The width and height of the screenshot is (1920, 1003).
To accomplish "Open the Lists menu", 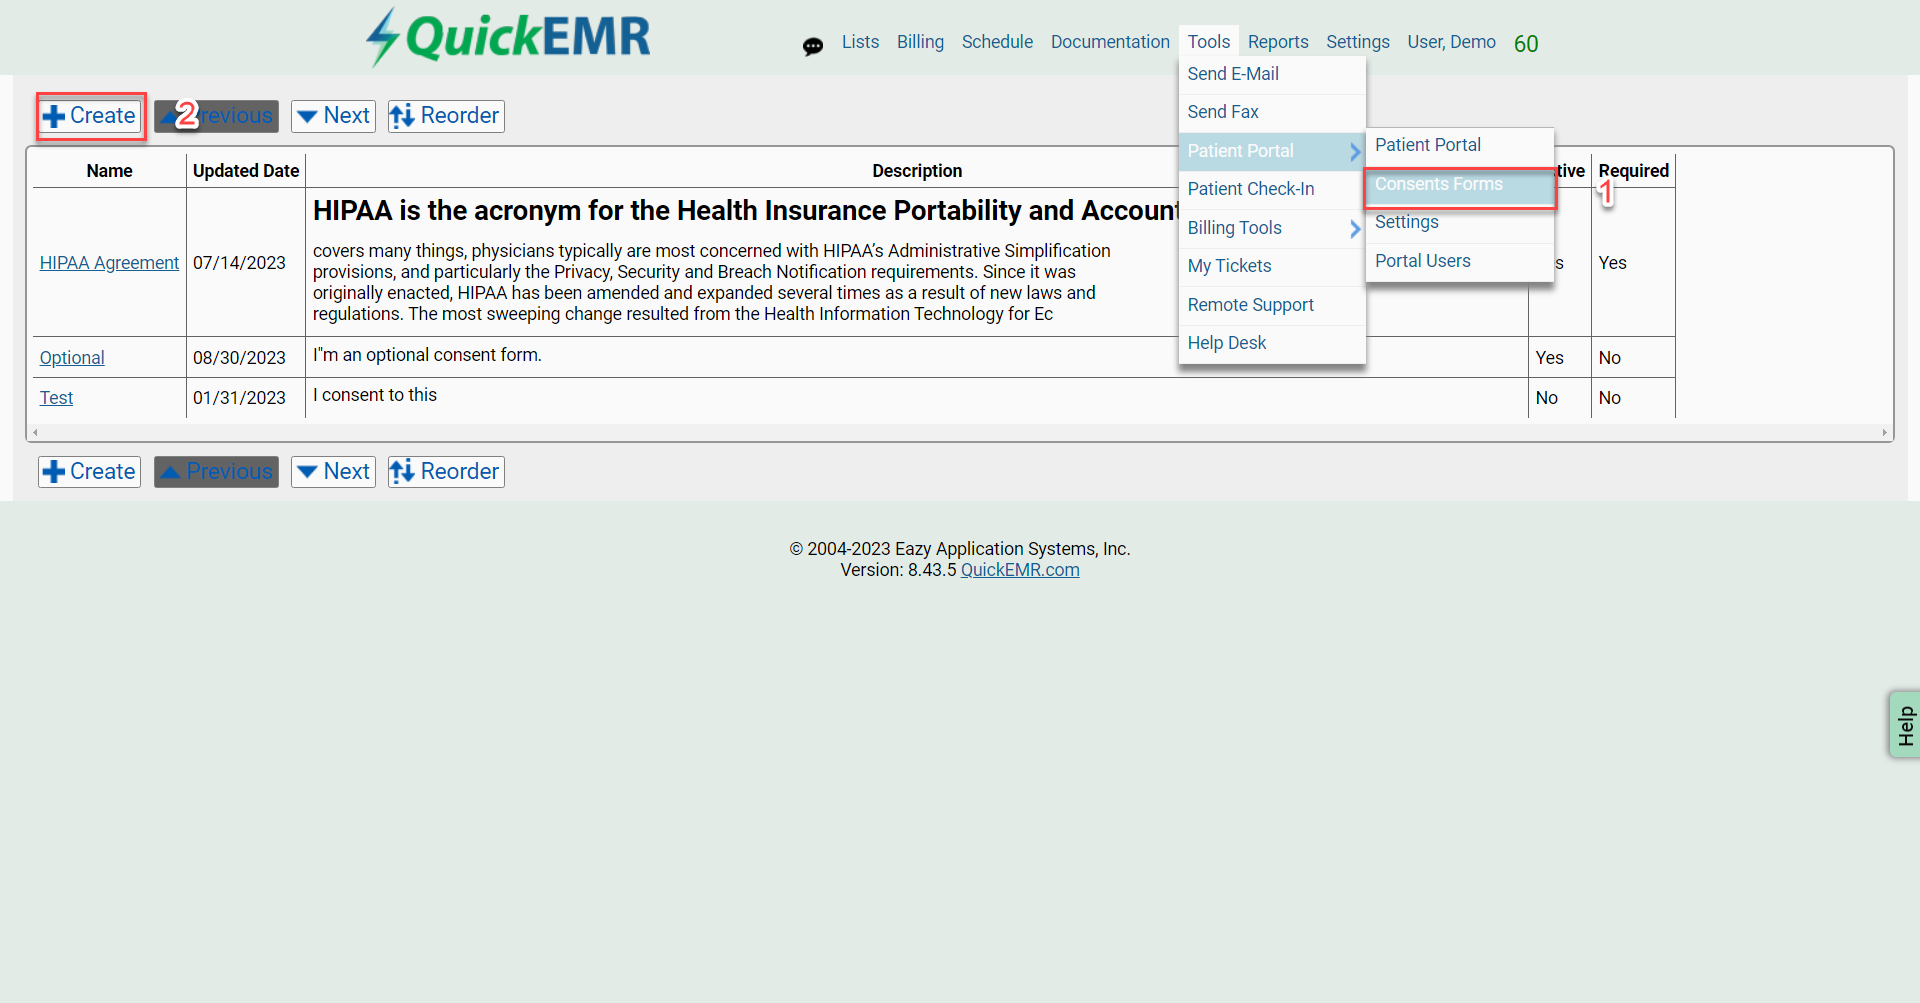I will click(x=860, y=42).
